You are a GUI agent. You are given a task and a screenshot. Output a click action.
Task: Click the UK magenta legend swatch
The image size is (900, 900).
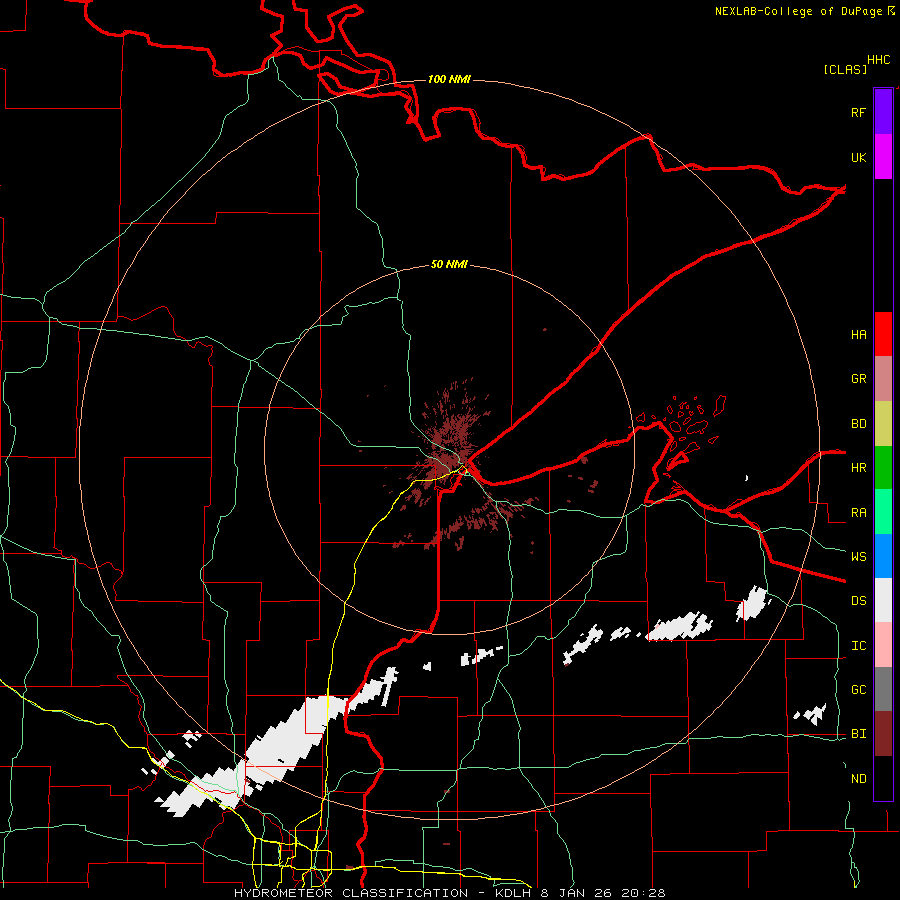(883, 157)
